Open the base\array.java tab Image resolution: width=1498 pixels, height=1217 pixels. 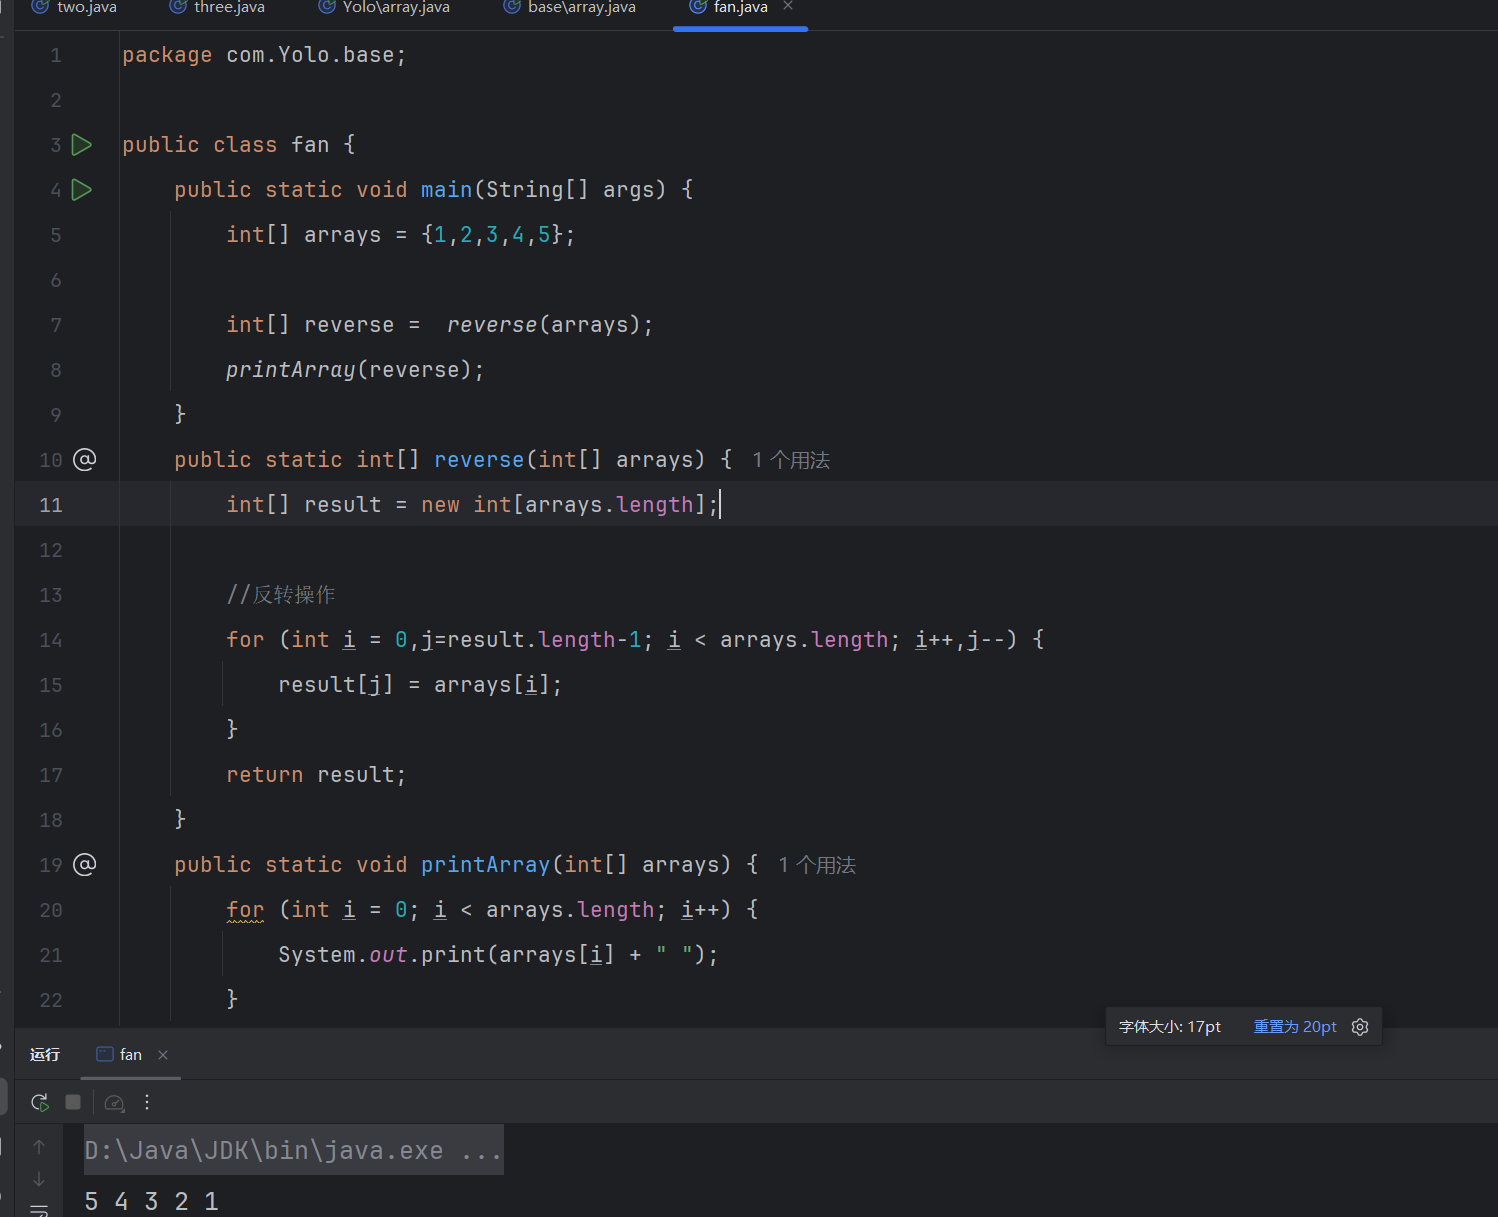(570, 7)
